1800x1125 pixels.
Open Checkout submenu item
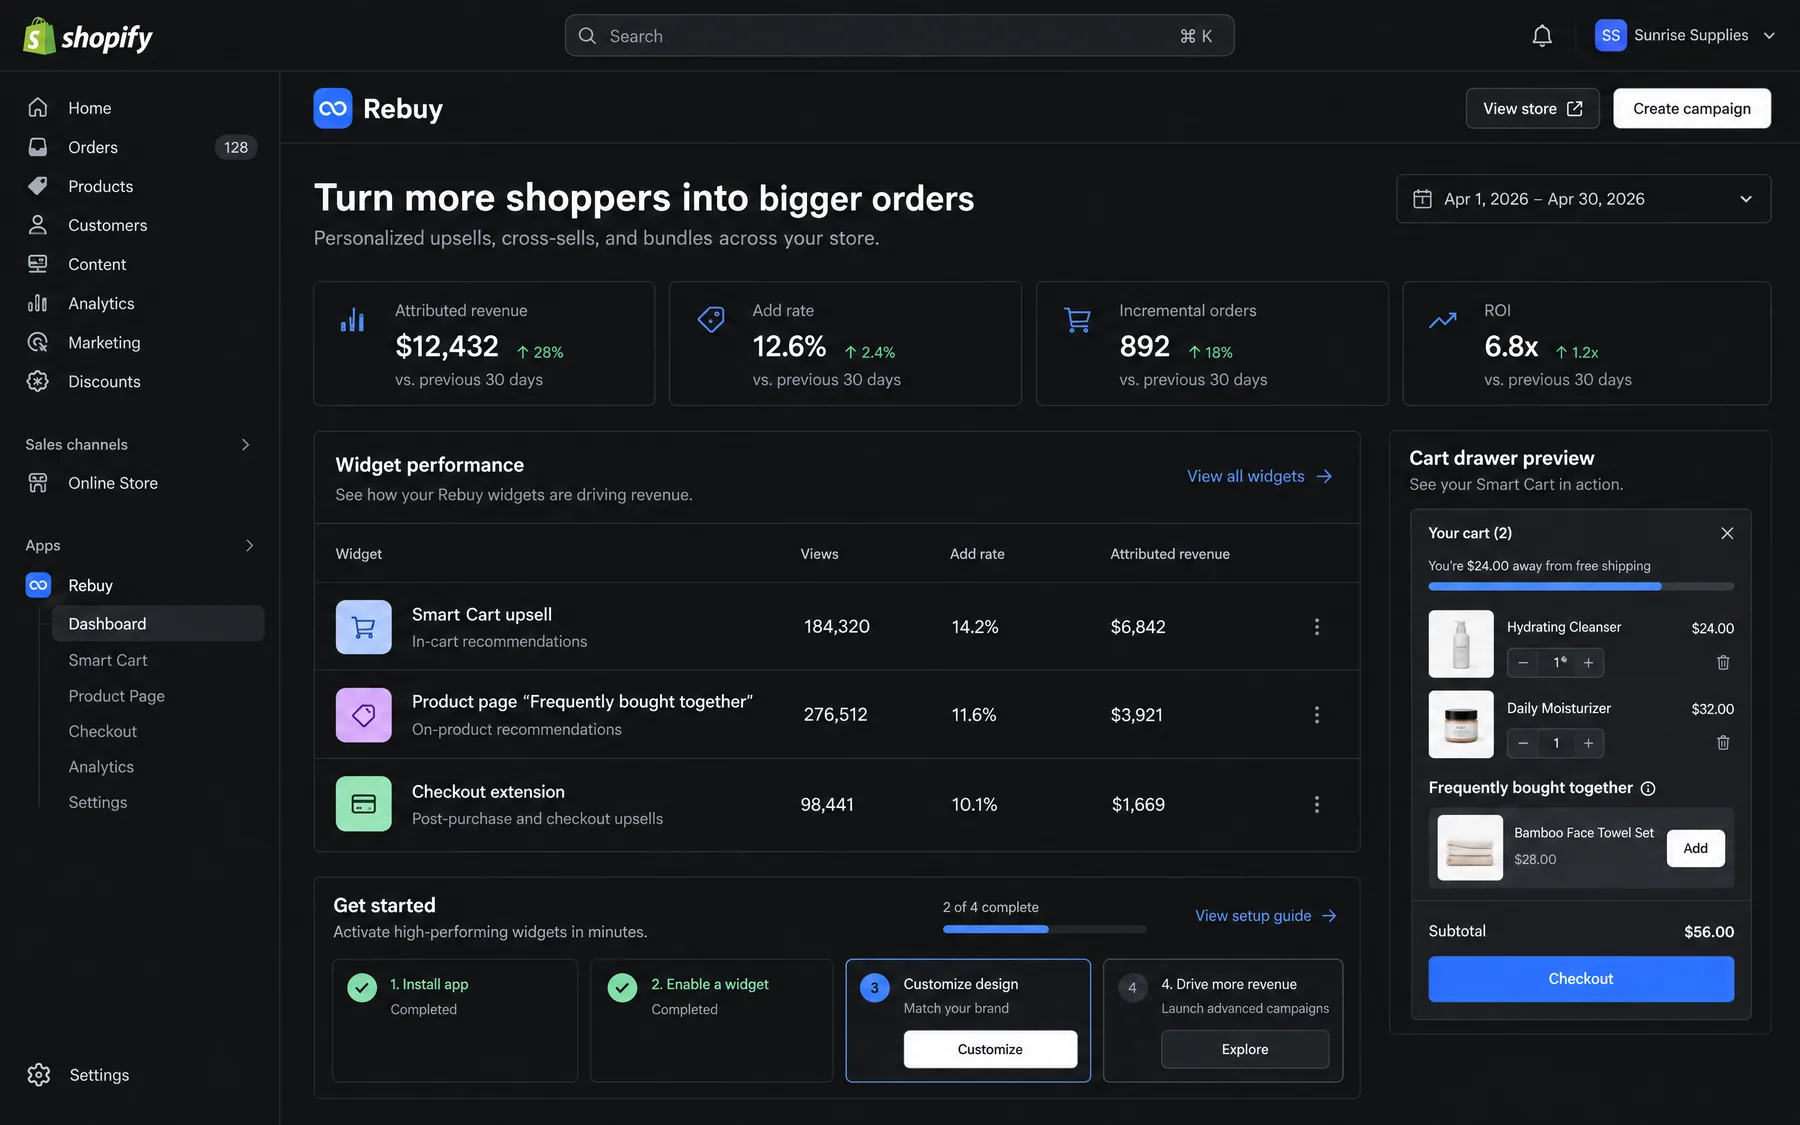click(x=103, y=731)
